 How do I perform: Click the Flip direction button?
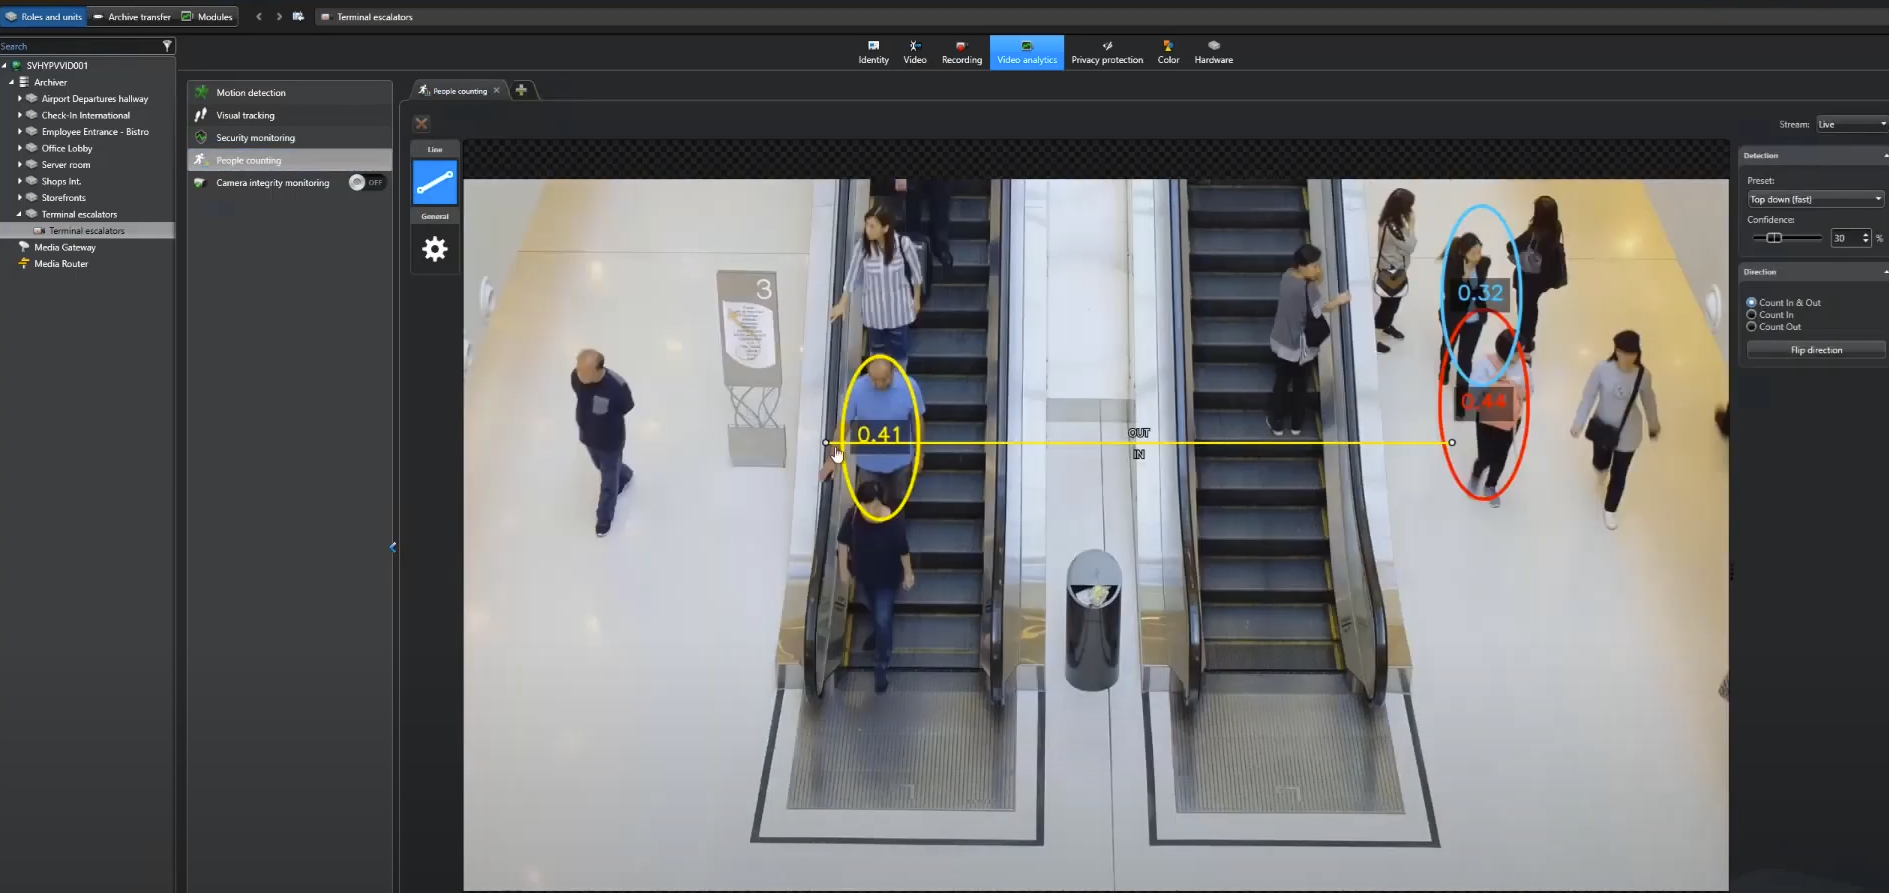[1815, 350]
